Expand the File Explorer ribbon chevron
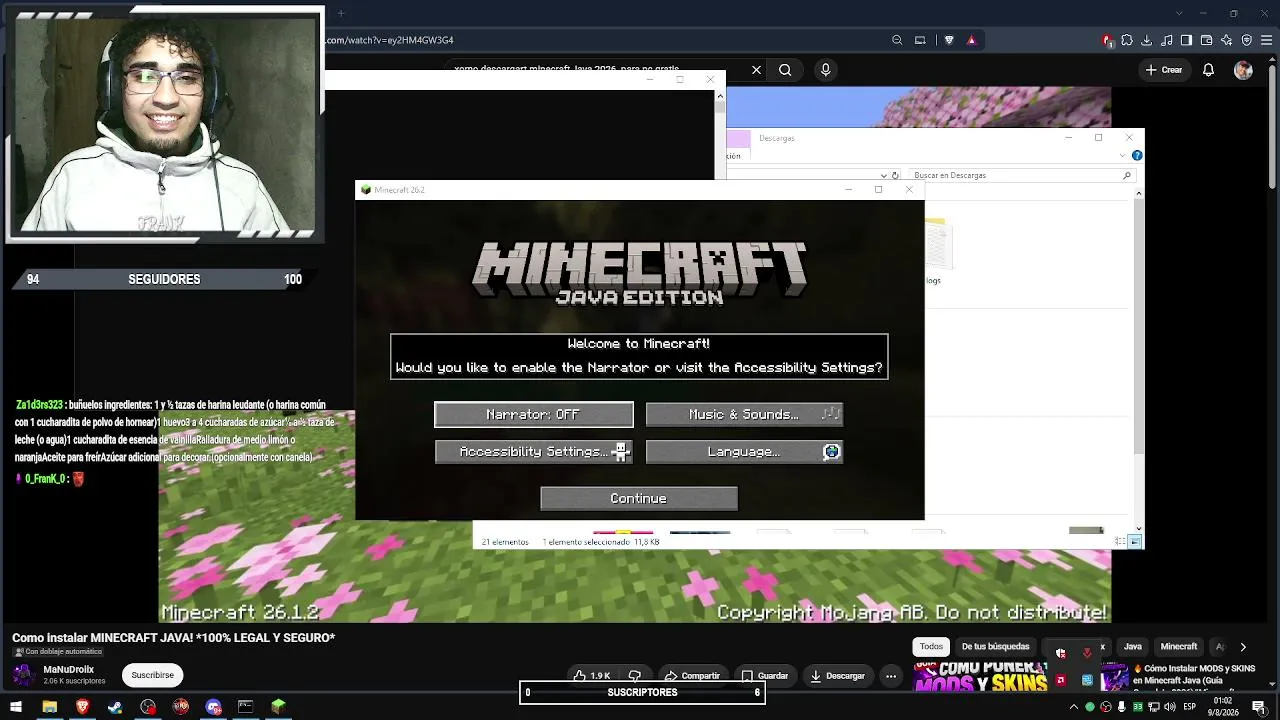 click(1123, 156)
